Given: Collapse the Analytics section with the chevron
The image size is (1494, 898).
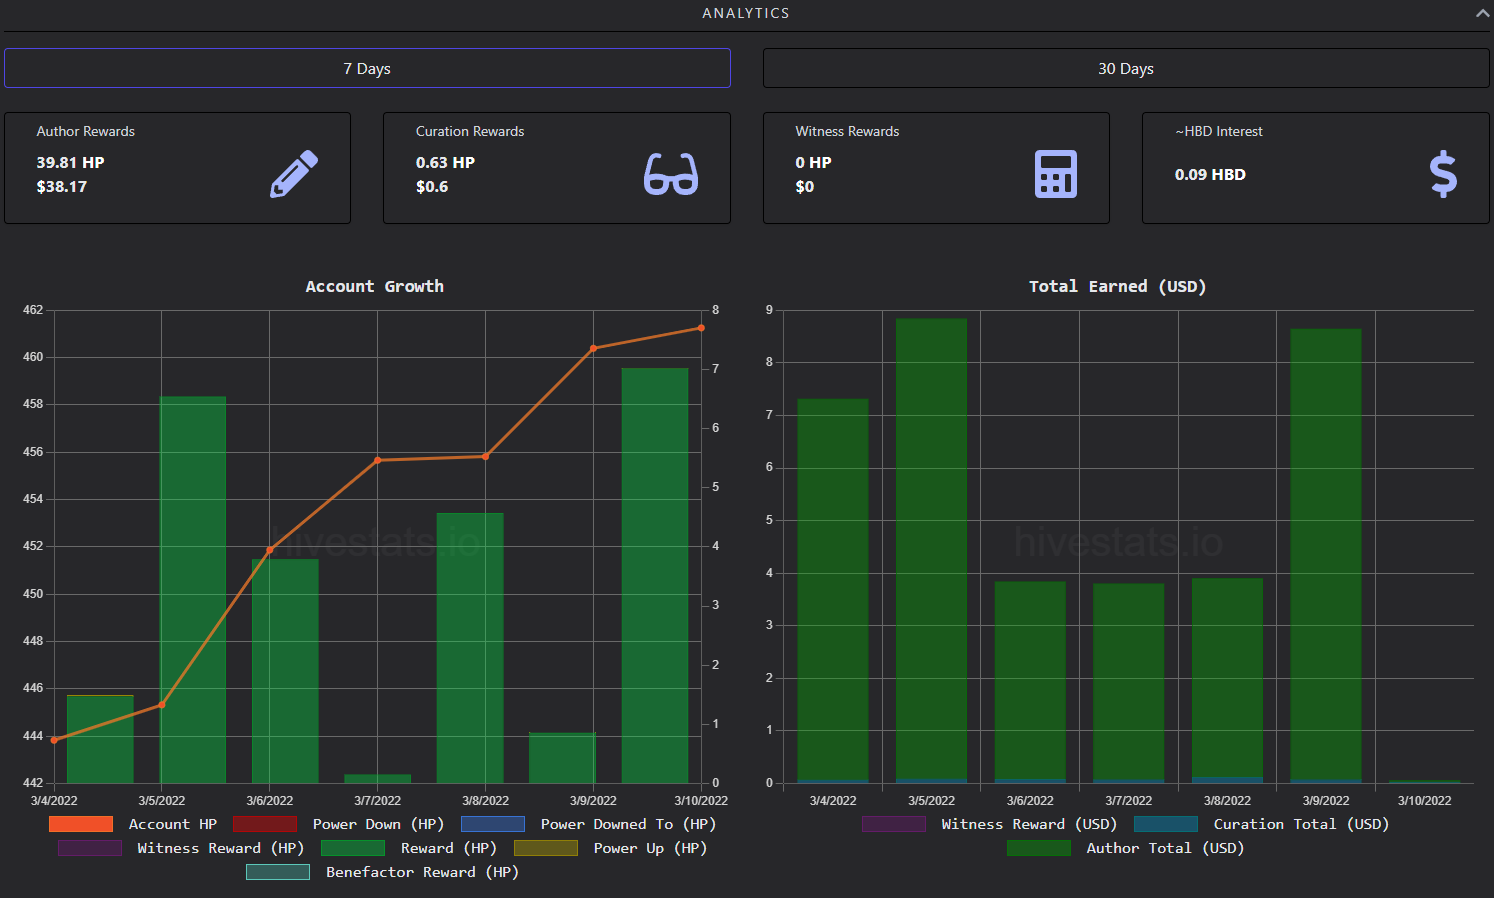Looking at the screenshot, I should point(1482,13).
